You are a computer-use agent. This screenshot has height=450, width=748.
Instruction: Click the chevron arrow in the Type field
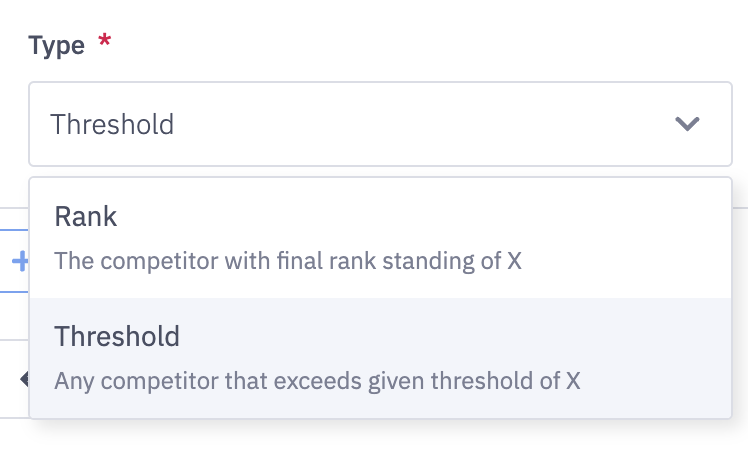[x=686, y=124]
